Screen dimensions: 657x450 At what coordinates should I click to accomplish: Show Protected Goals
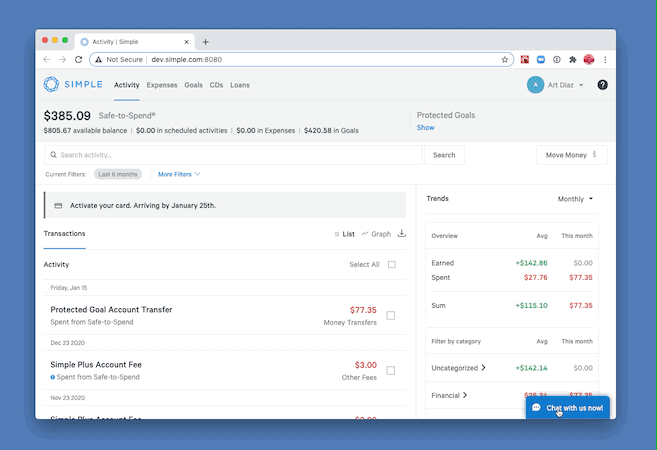coord(425,127)
